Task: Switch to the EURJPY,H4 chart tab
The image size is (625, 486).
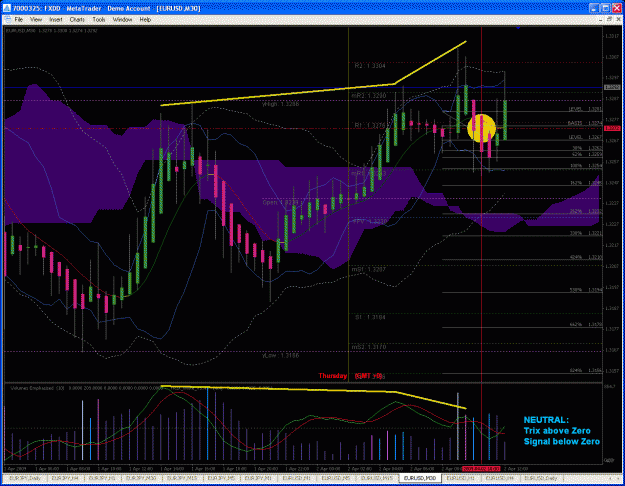Action: [64, 478]
